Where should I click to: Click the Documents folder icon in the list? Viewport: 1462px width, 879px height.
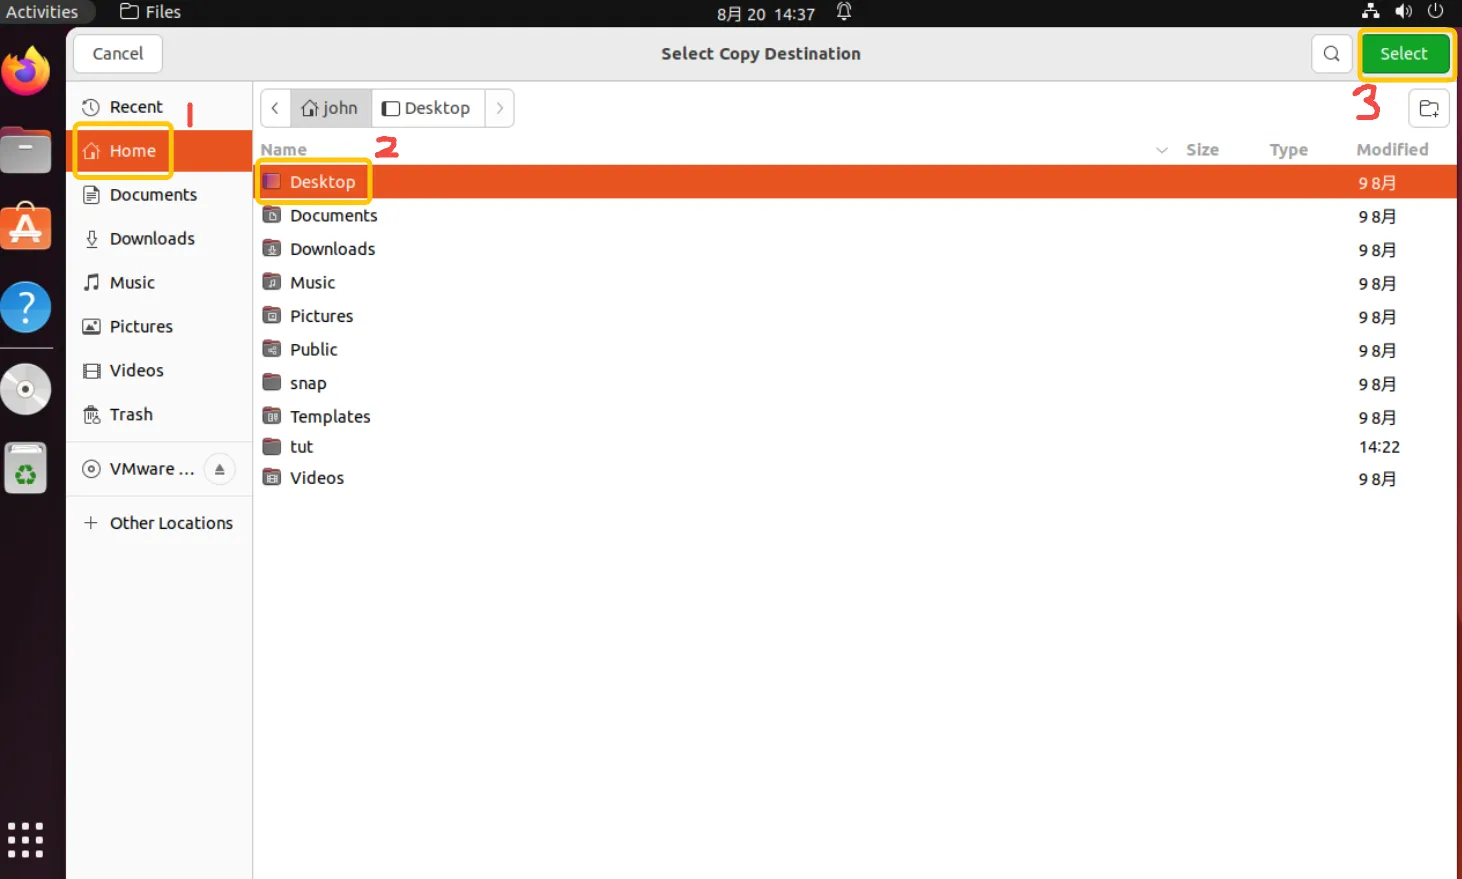[x=272, y=215]
